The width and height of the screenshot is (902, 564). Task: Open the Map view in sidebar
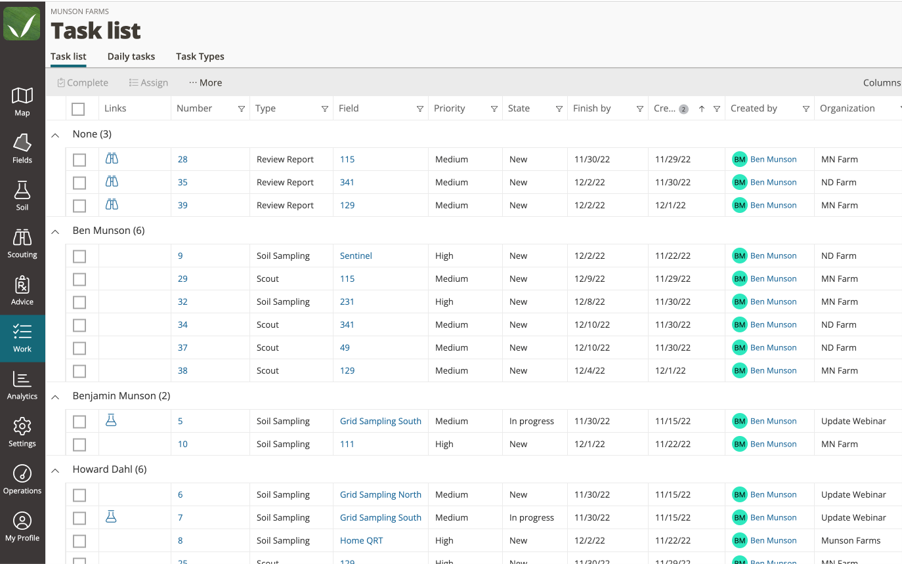click(22, 101)
